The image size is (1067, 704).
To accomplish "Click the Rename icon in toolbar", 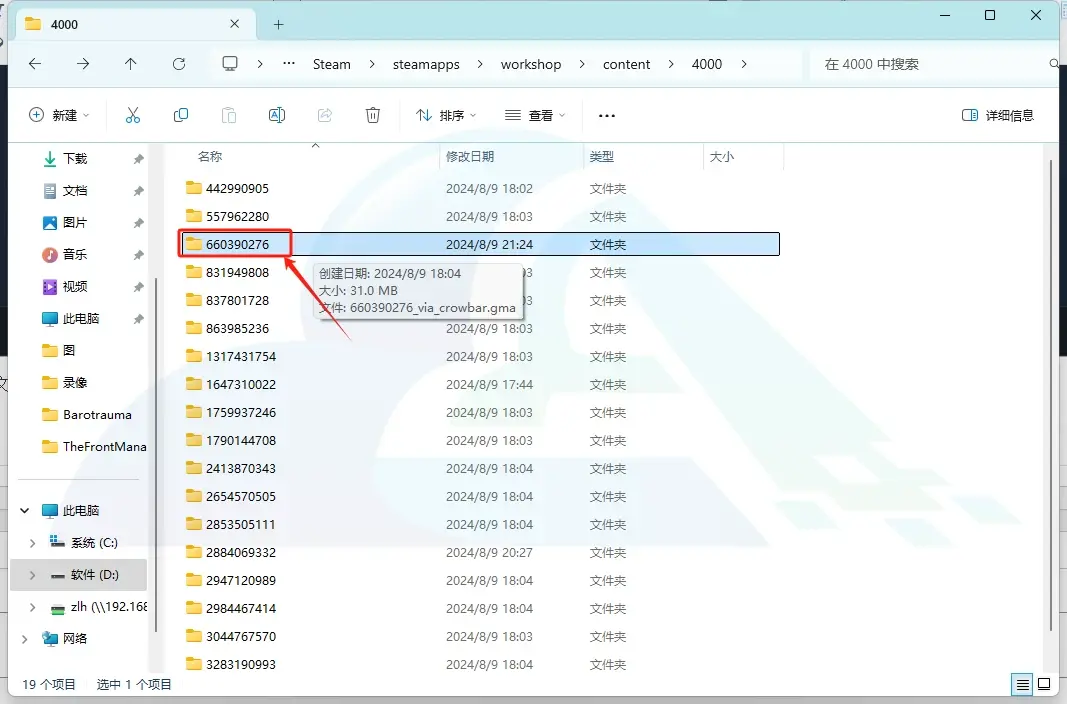I will 277,116.
